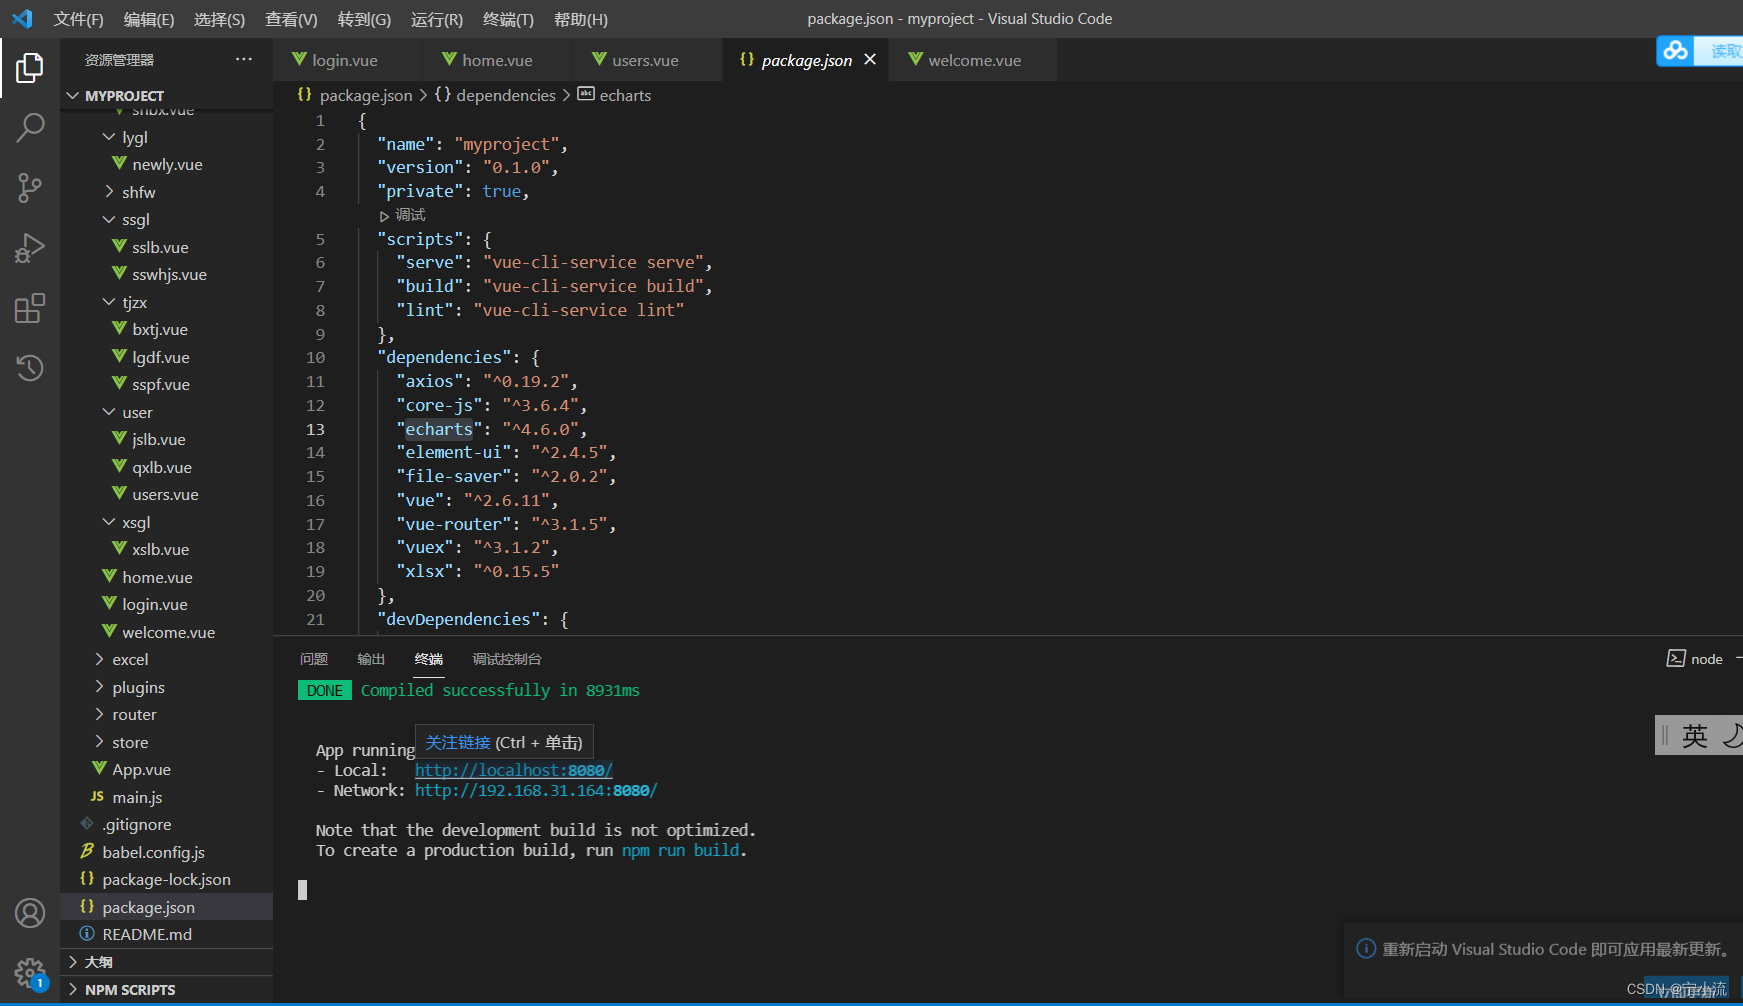Switch to welcome.vue editor tab
Image resolution: width=1743 pixels, height=1006 pixels.
click(x=974, y=60)
